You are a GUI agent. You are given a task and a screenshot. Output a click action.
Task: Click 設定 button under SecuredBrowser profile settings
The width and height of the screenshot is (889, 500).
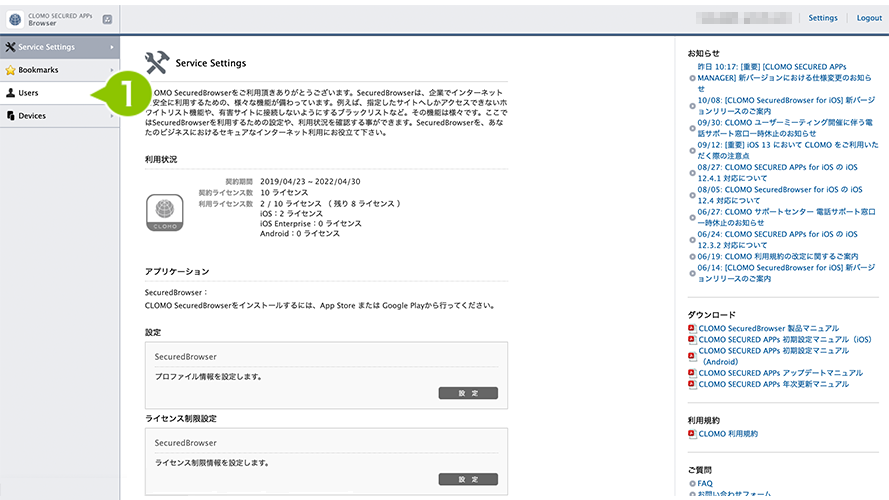click(468, 393)
